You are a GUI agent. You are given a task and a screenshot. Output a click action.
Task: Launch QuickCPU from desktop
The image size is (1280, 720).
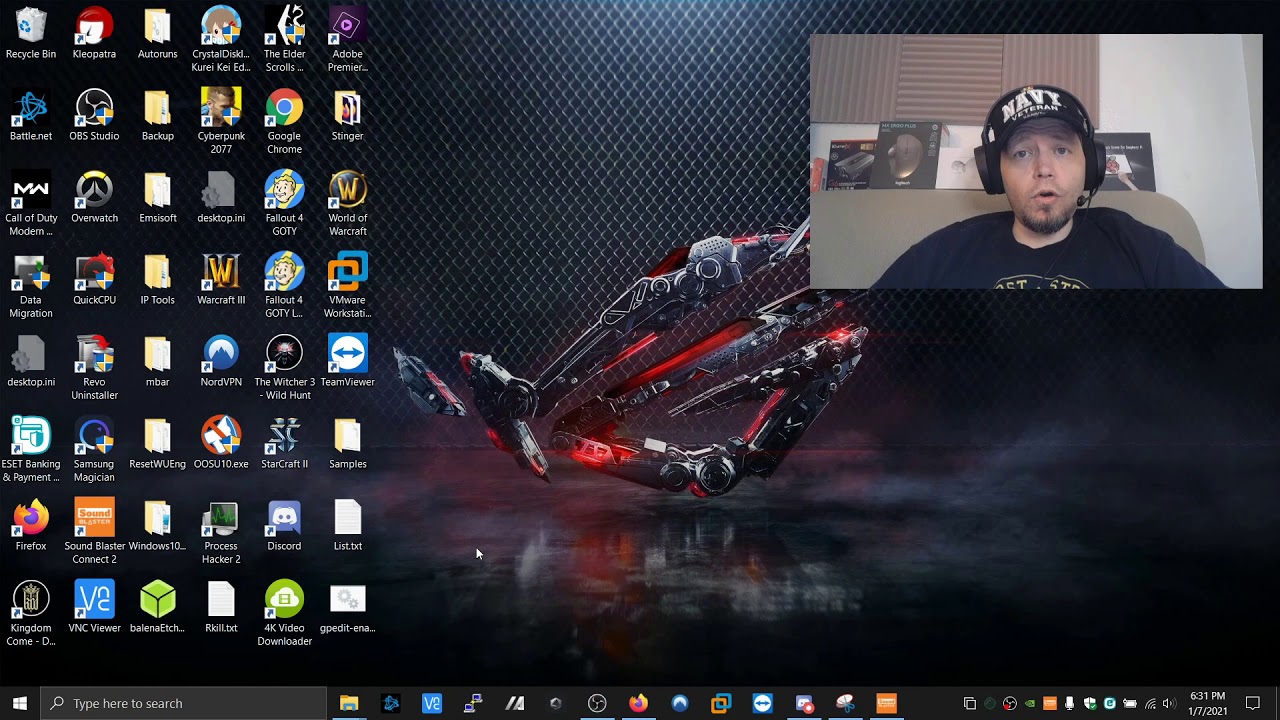pos(94,280)
